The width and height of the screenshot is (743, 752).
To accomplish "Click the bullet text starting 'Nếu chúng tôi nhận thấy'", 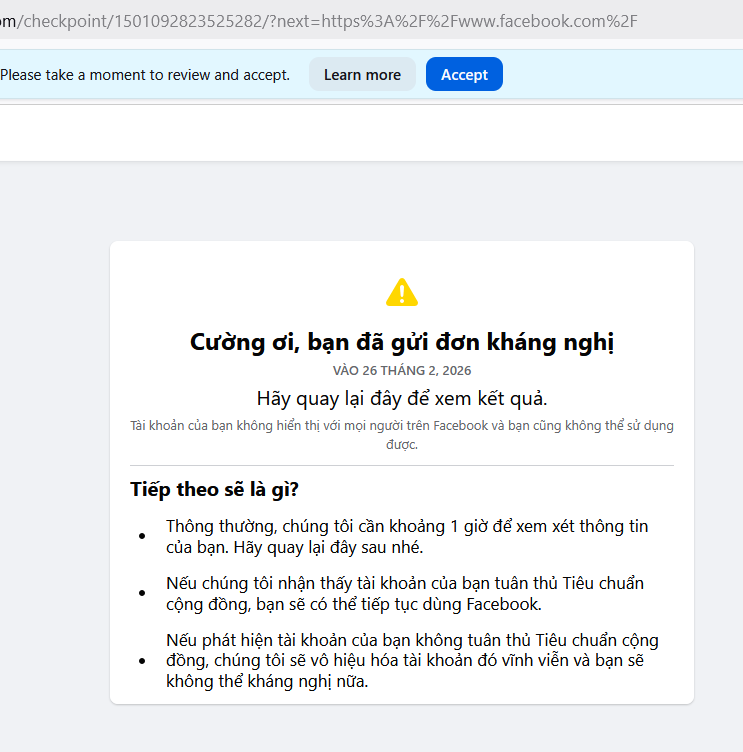I will pyautogui.click(x=405, y=594).
